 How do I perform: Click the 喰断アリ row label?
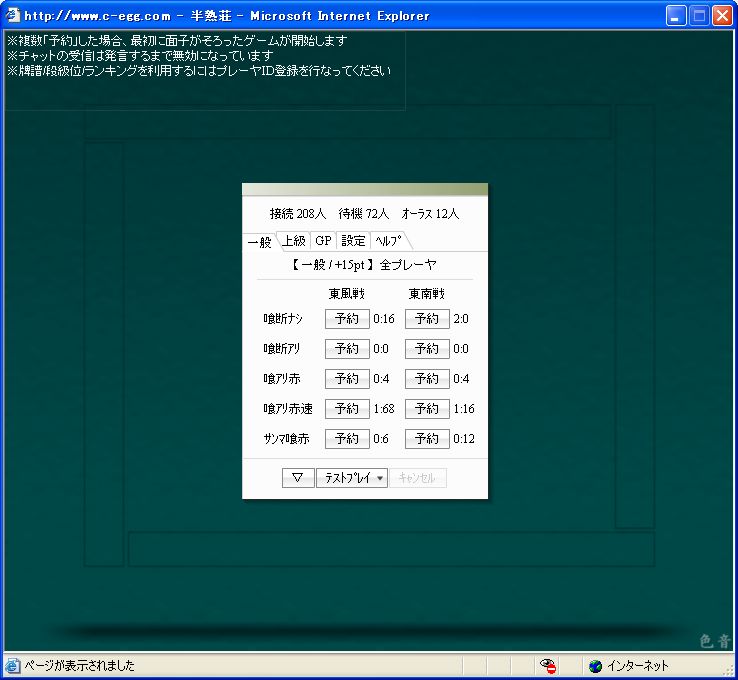(281, 349)
